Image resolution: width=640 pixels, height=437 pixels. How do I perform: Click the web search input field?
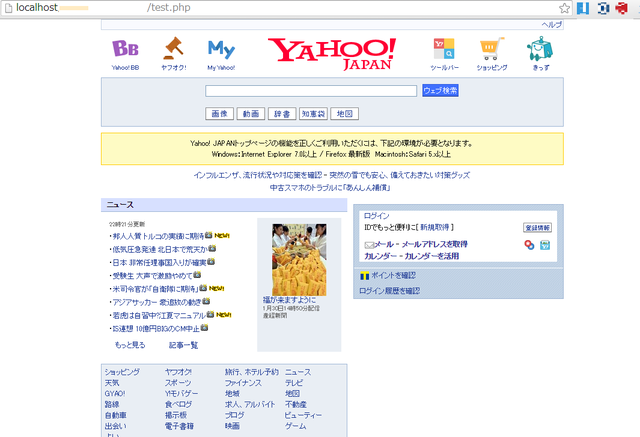[x=311, y=91]
